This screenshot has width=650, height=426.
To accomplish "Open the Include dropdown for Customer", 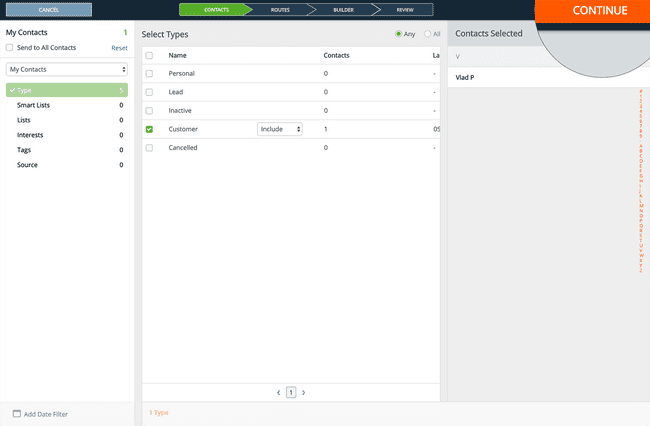I will pyautogui.click(x=280, y=129).
